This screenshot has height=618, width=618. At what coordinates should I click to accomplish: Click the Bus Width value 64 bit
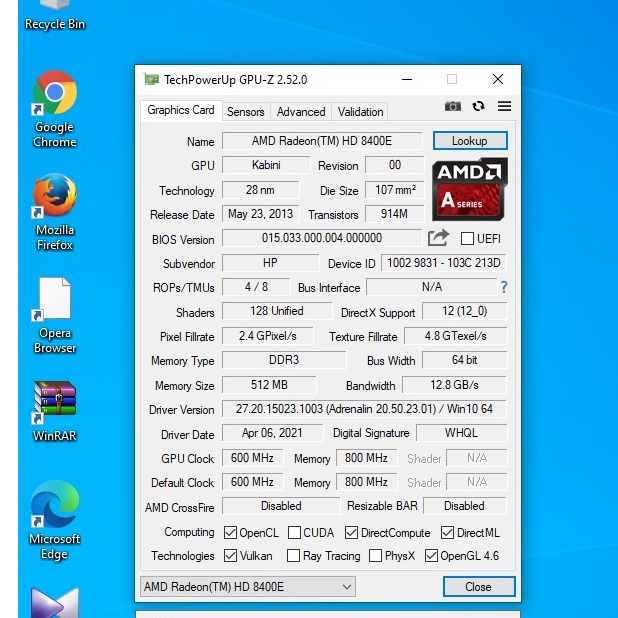(465, 360)
